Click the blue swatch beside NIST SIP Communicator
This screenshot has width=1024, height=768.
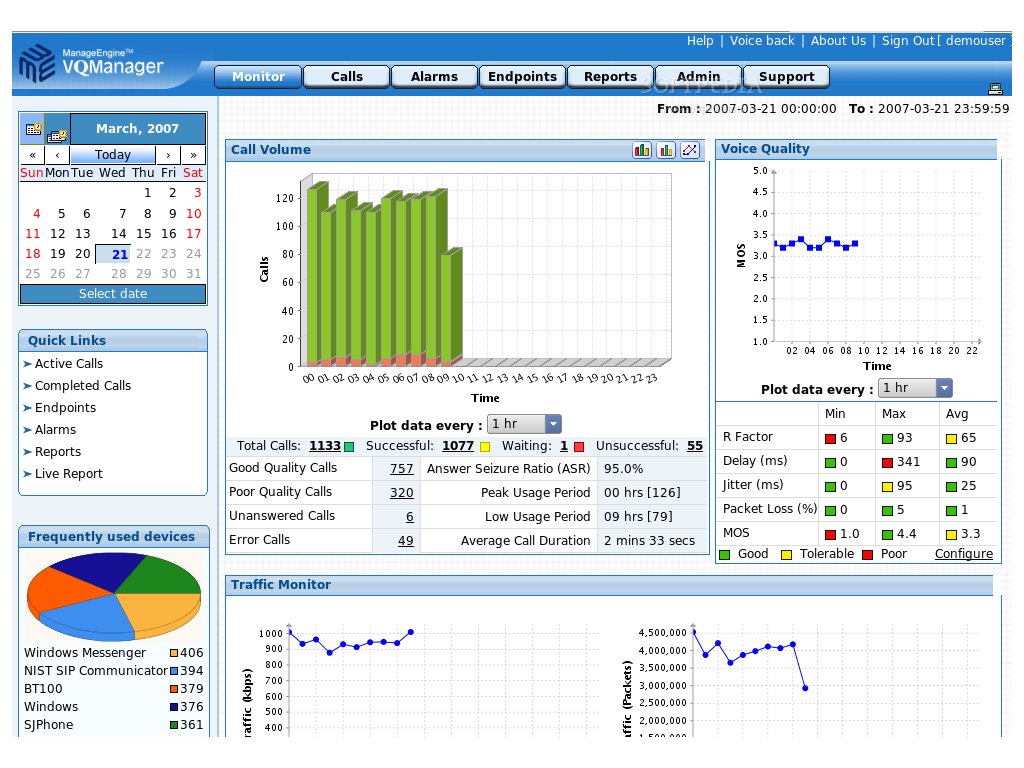pos(174,671)
